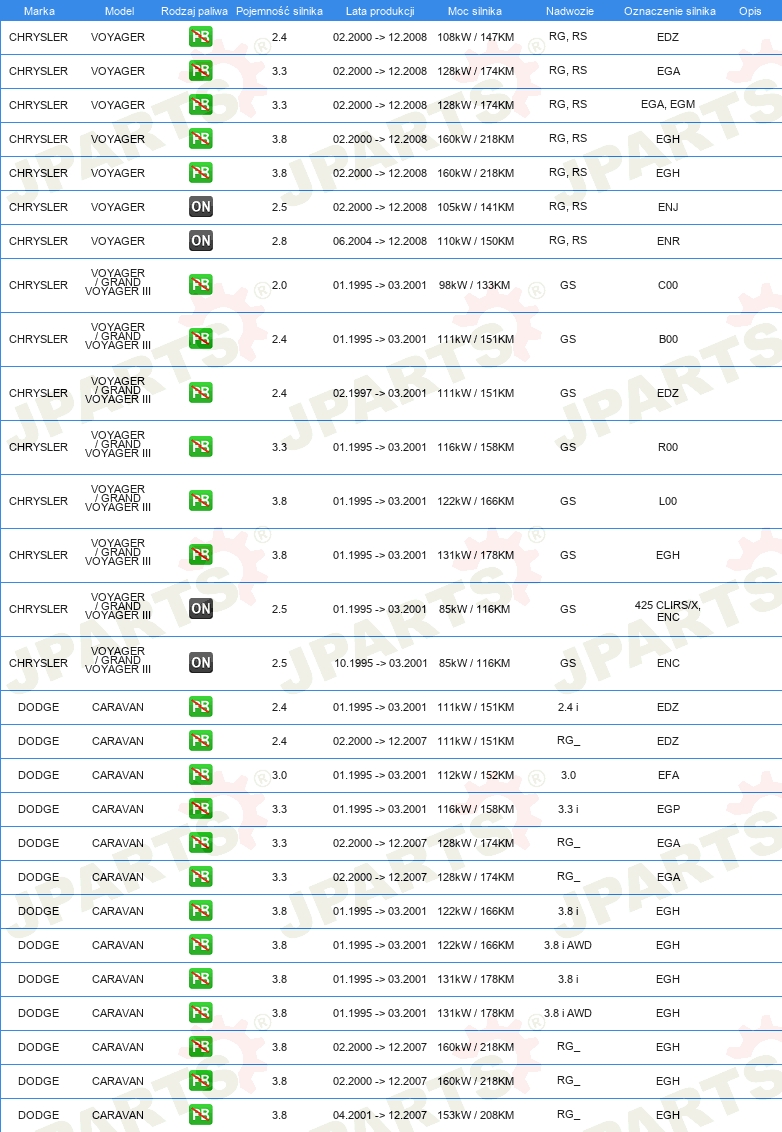The image size is (782, 1132).
Task: Click the 'CARAVAN' cell in the EGP row
Action: pos(118,809)
